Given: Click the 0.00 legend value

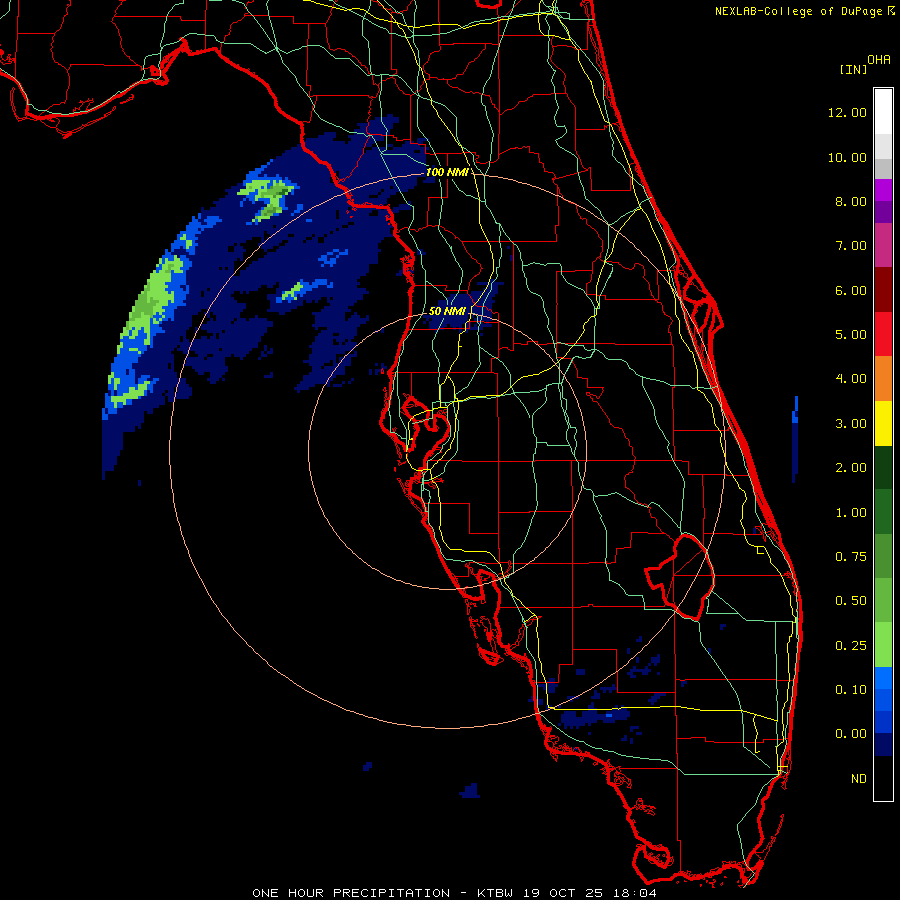Looking at the screenshot, I should [x=851, y=734].
